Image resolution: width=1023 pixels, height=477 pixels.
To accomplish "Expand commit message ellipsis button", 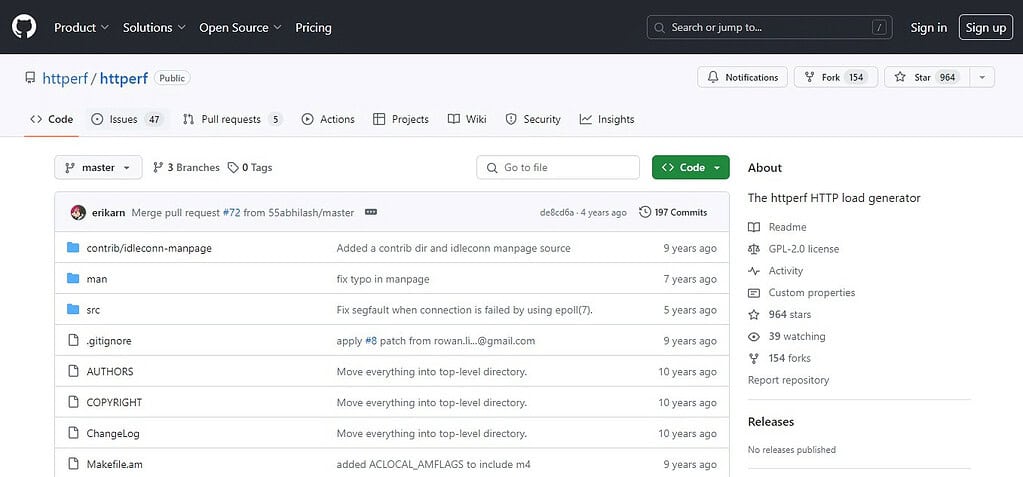I will [x=371, y=212].
